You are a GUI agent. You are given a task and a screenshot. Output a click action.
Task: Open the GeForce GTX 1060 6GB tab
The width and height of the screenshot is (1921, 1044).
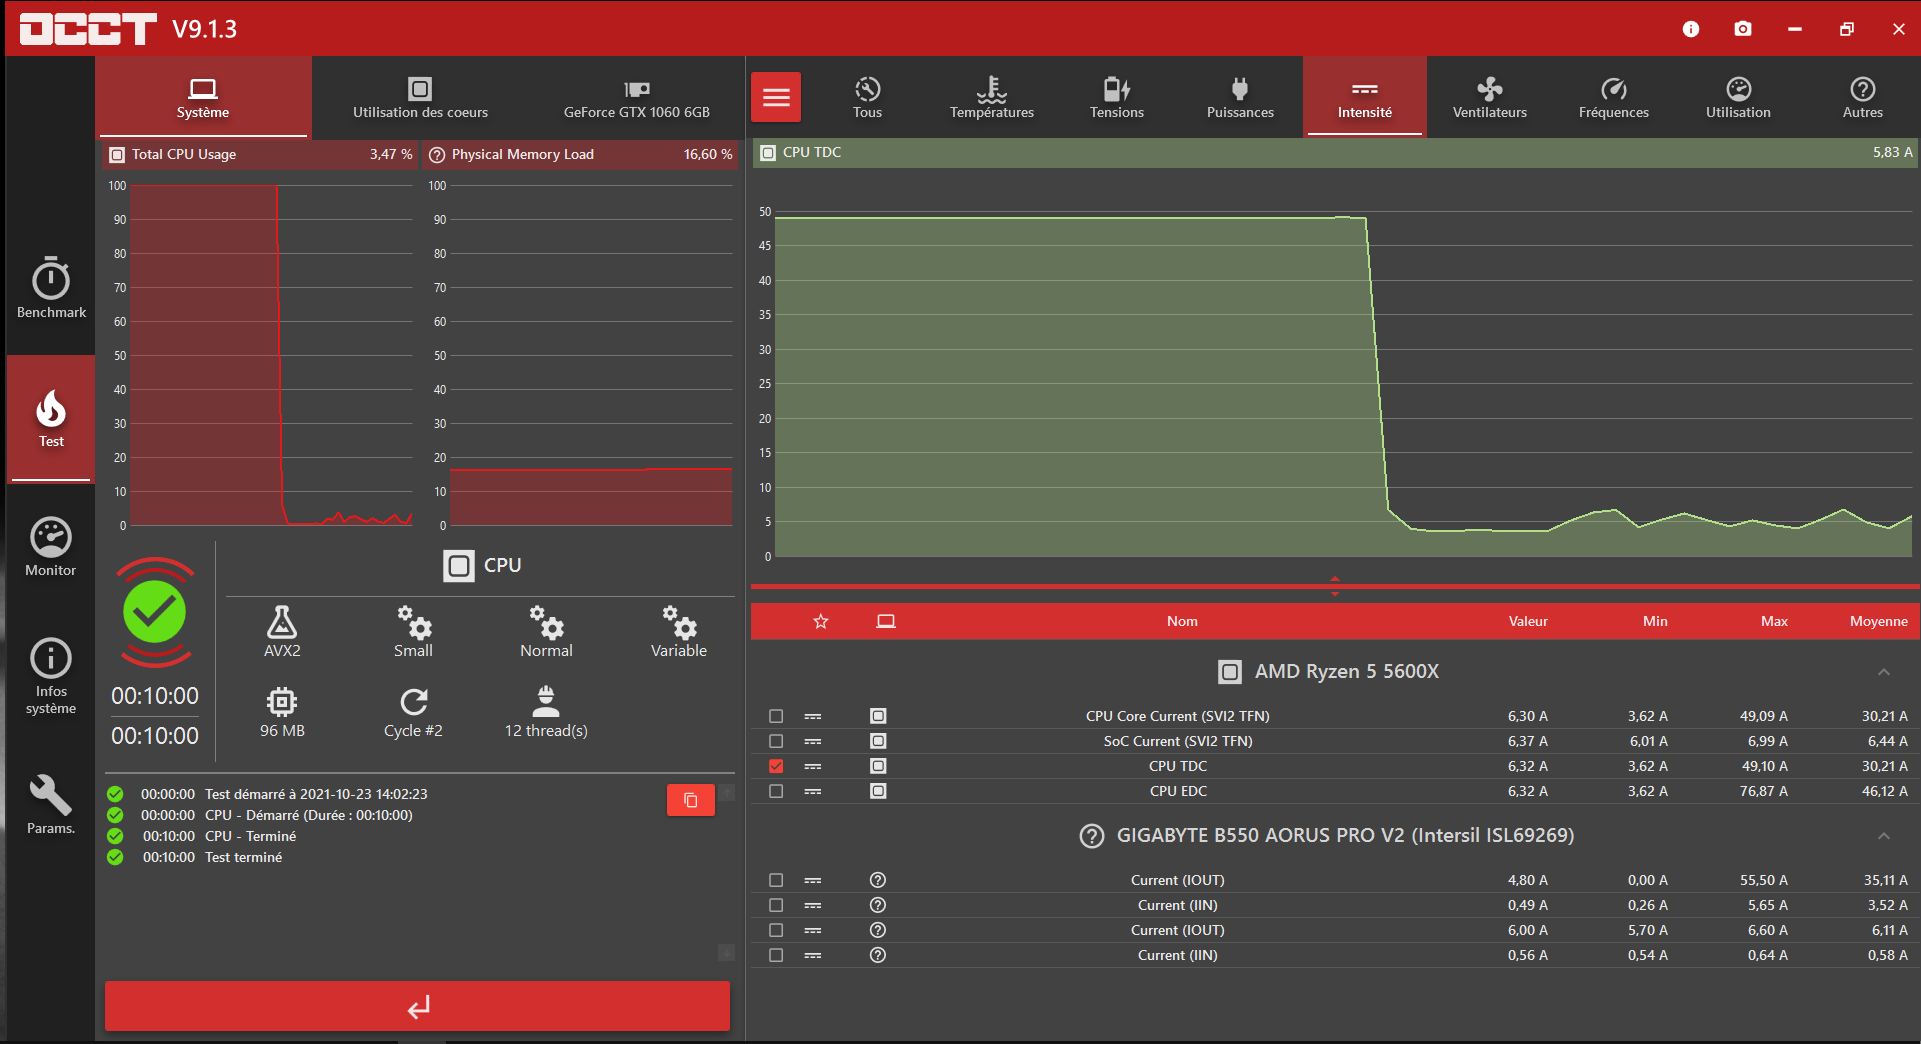(x=636, y=97)
